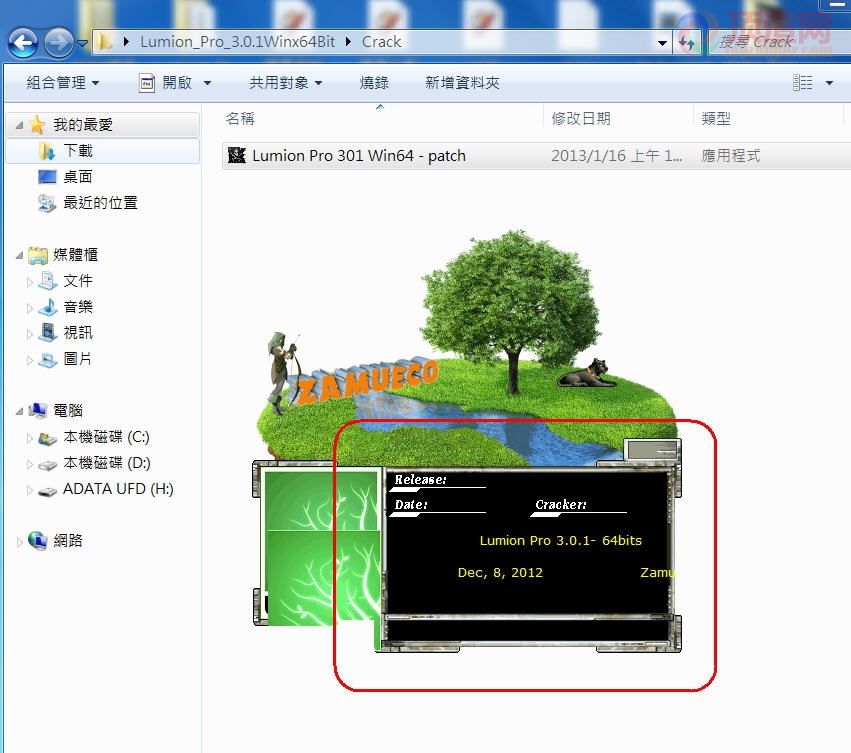Screen dimensions: 851x753
Task: Select Lumion_Pro_3.0.1Winx64Bit in the address path
Action: 238,42
